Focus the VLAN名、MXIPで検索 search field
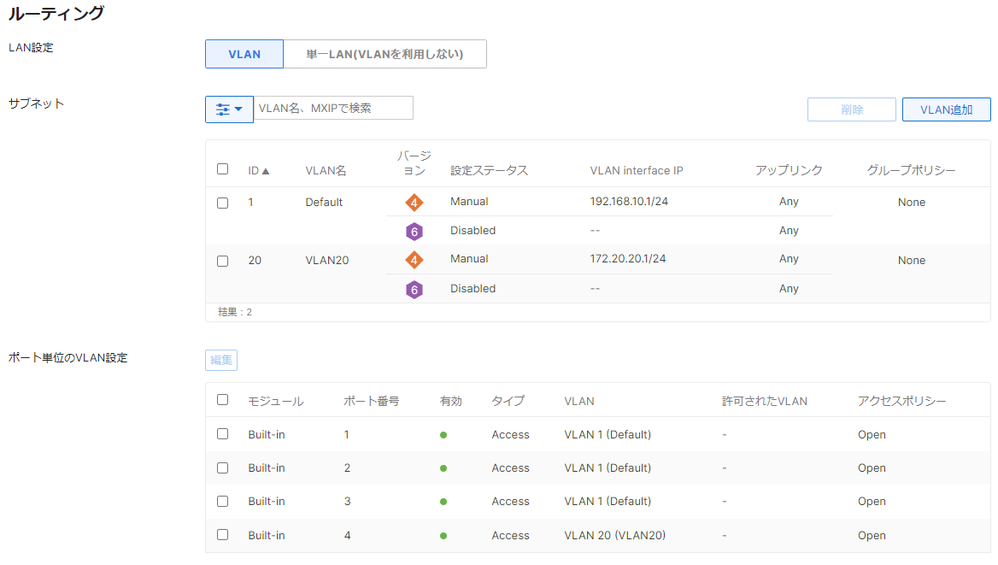The image size is (998, 565). coord(333,108)
